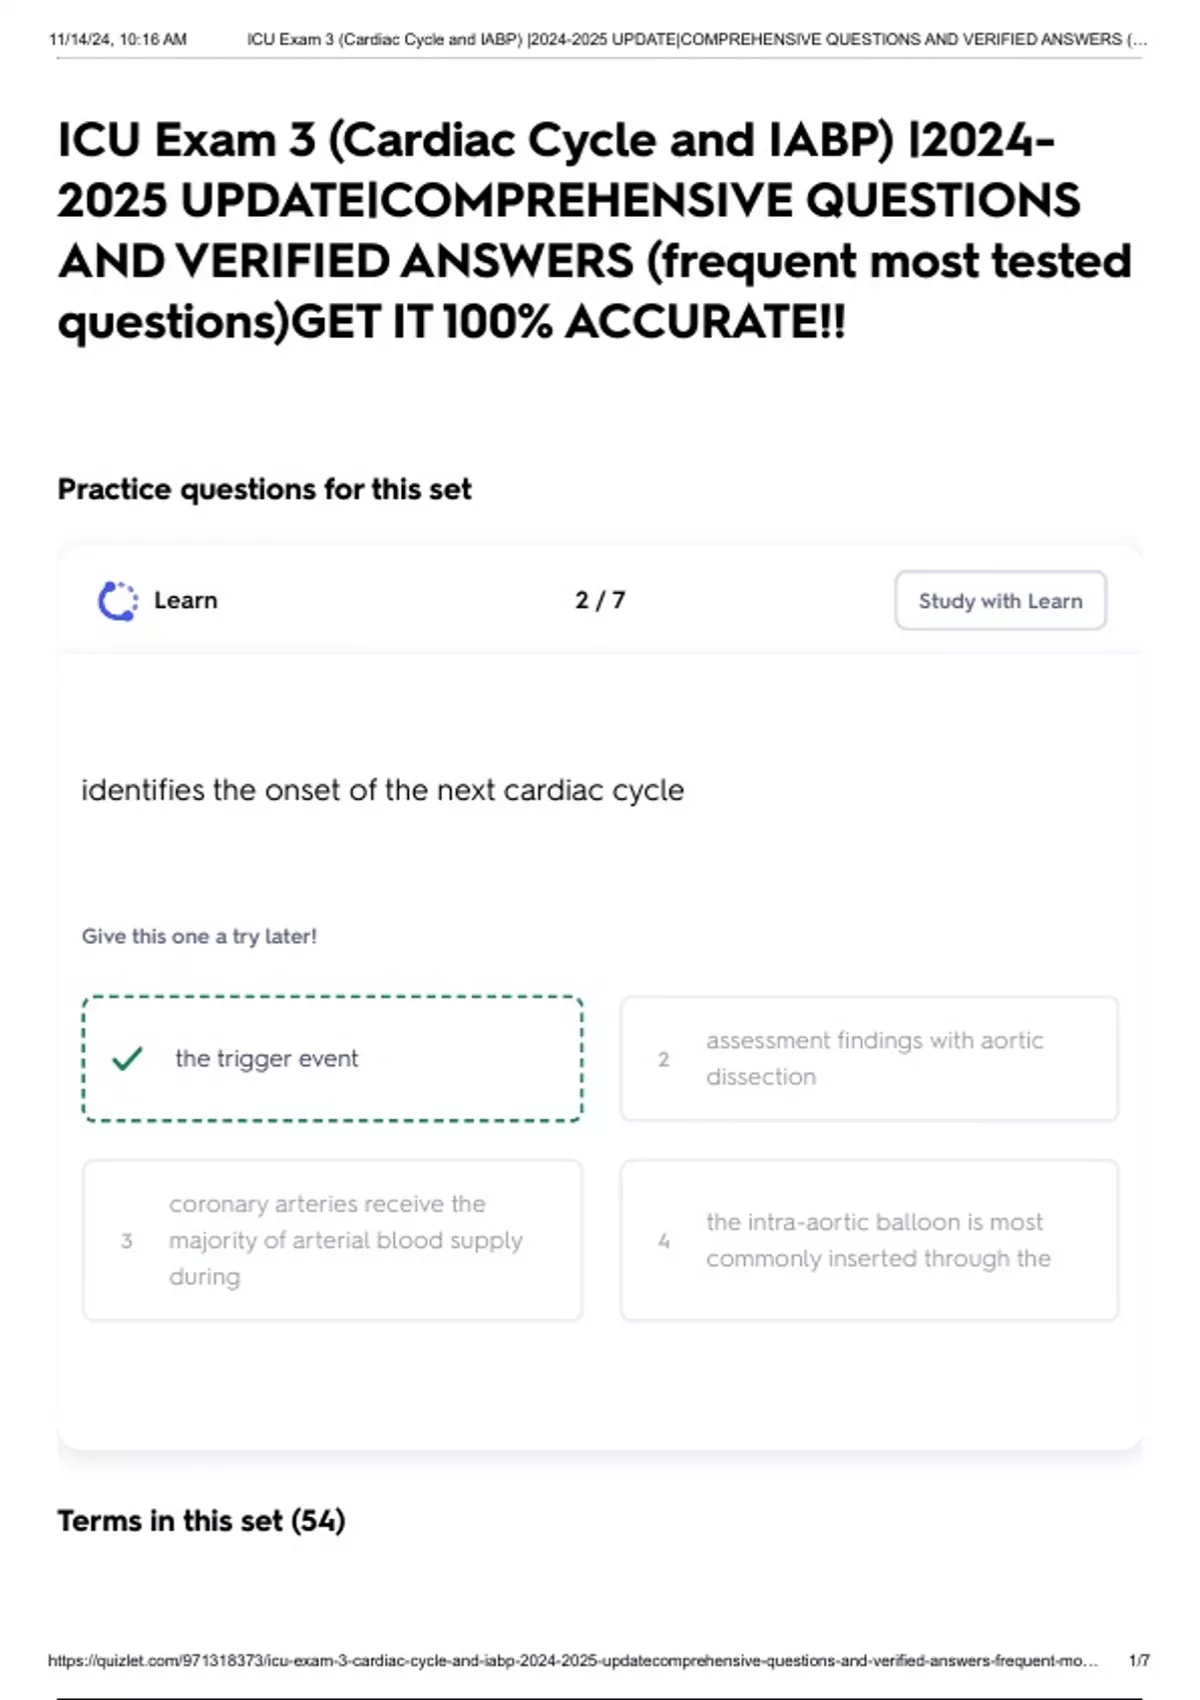Click the 2 / 7 question progress counter
This screenshot has width=1200, height=1700.
point(600,600)
